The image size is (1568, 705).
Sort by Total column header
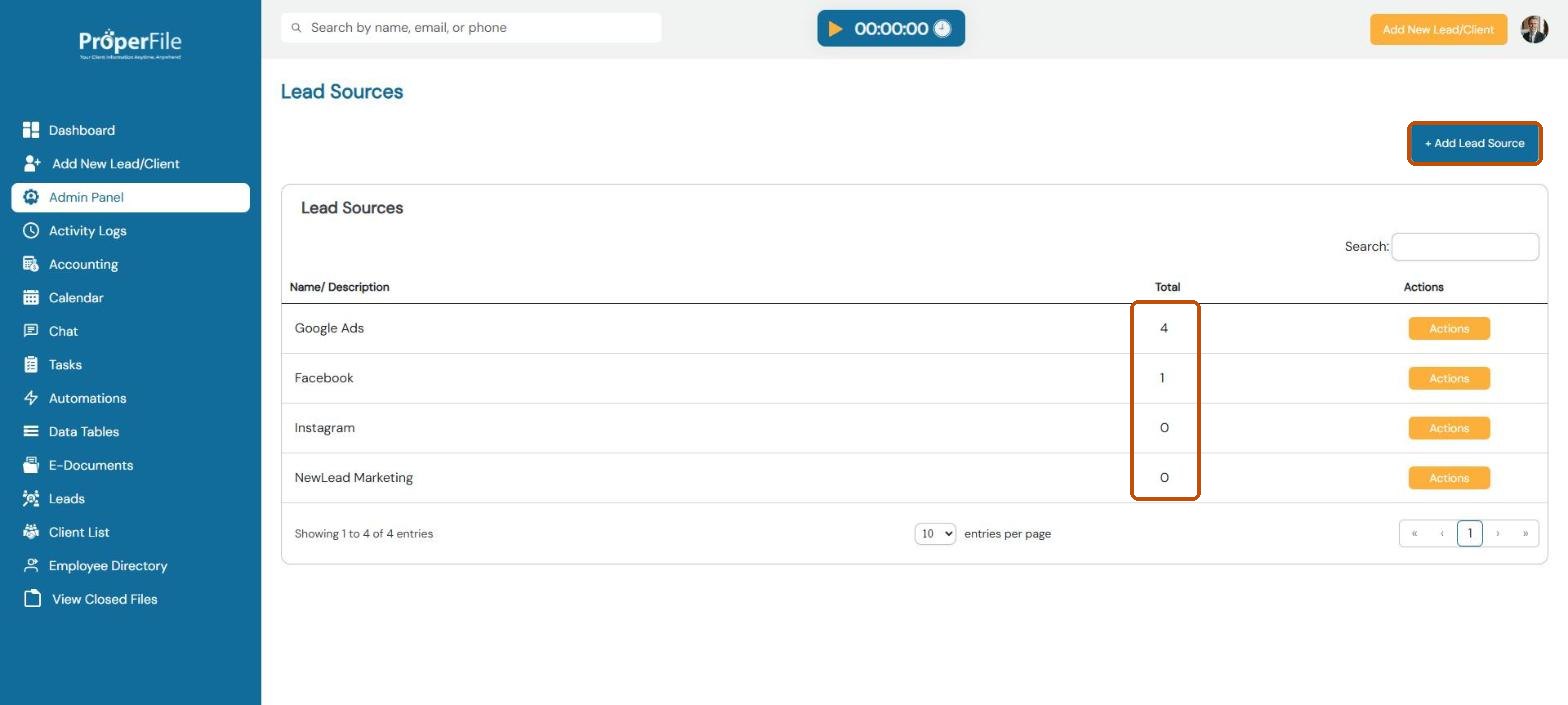[1167, 287]
